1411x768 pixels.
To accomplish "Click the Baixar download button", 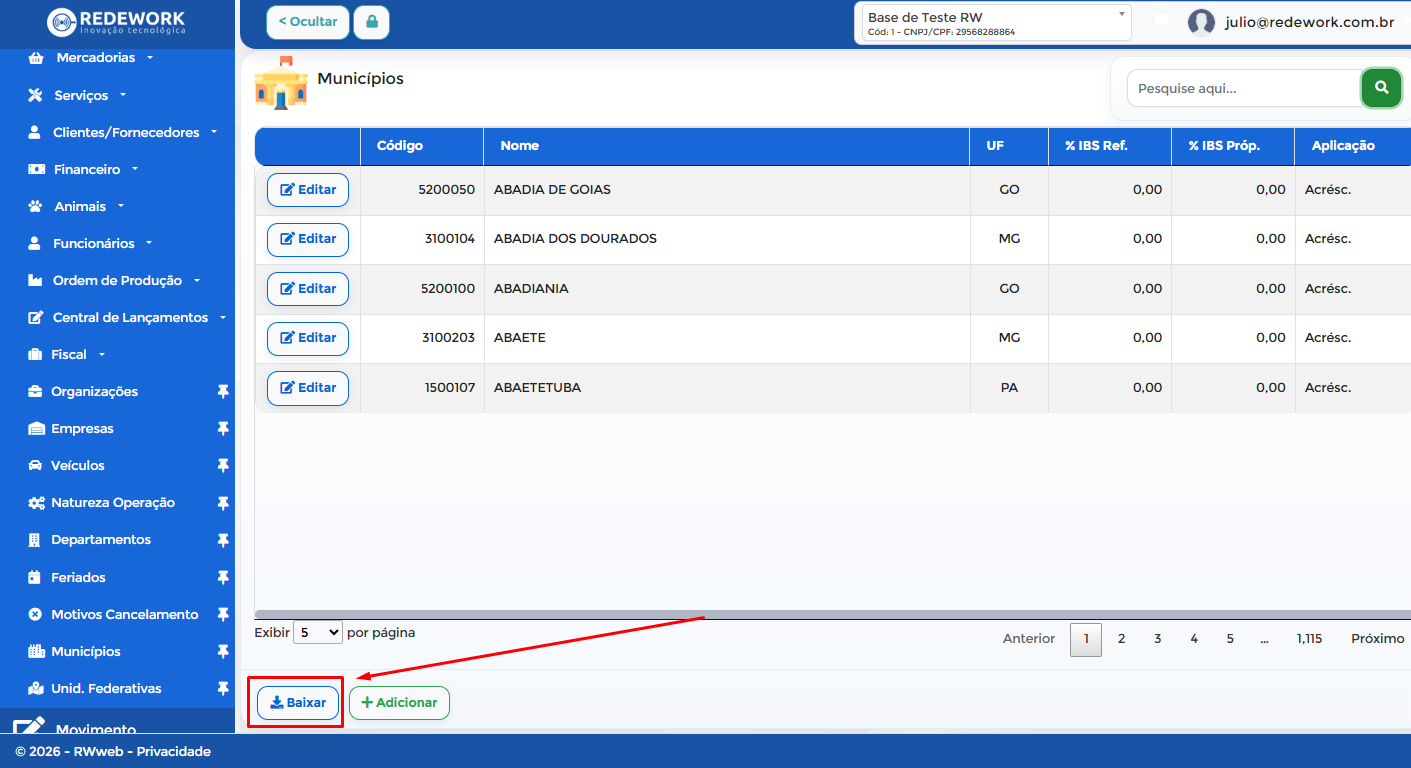I will [x=298, y=702].
